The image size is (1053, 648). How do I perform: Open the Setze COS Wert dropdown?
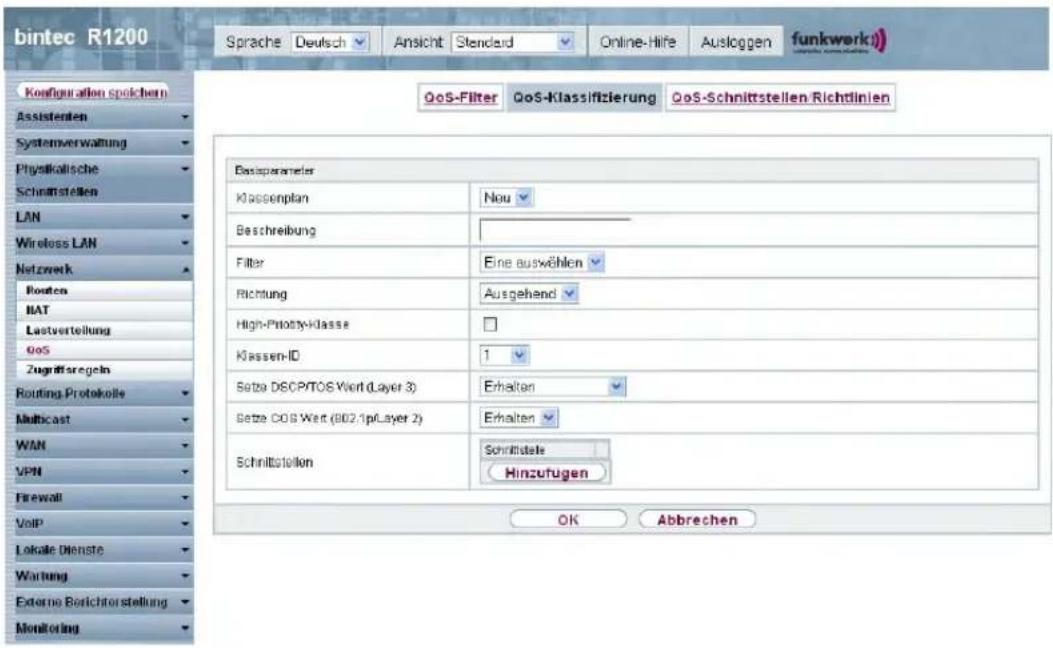(x=518, y=418)
